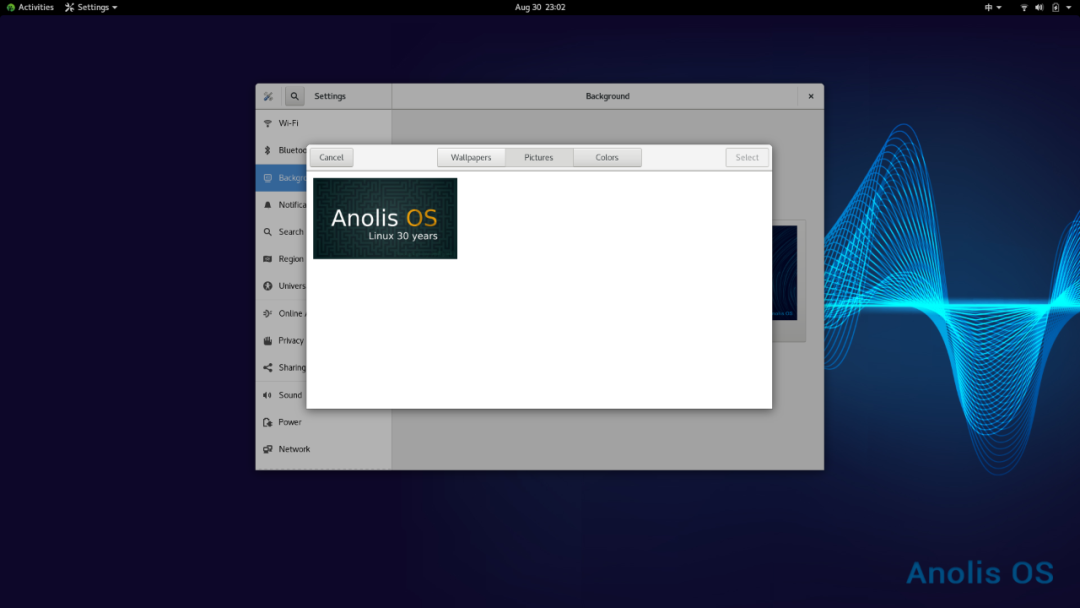Toggle the search button in Settings header
The image size is (1080, 608).
[x=294, y=96]
